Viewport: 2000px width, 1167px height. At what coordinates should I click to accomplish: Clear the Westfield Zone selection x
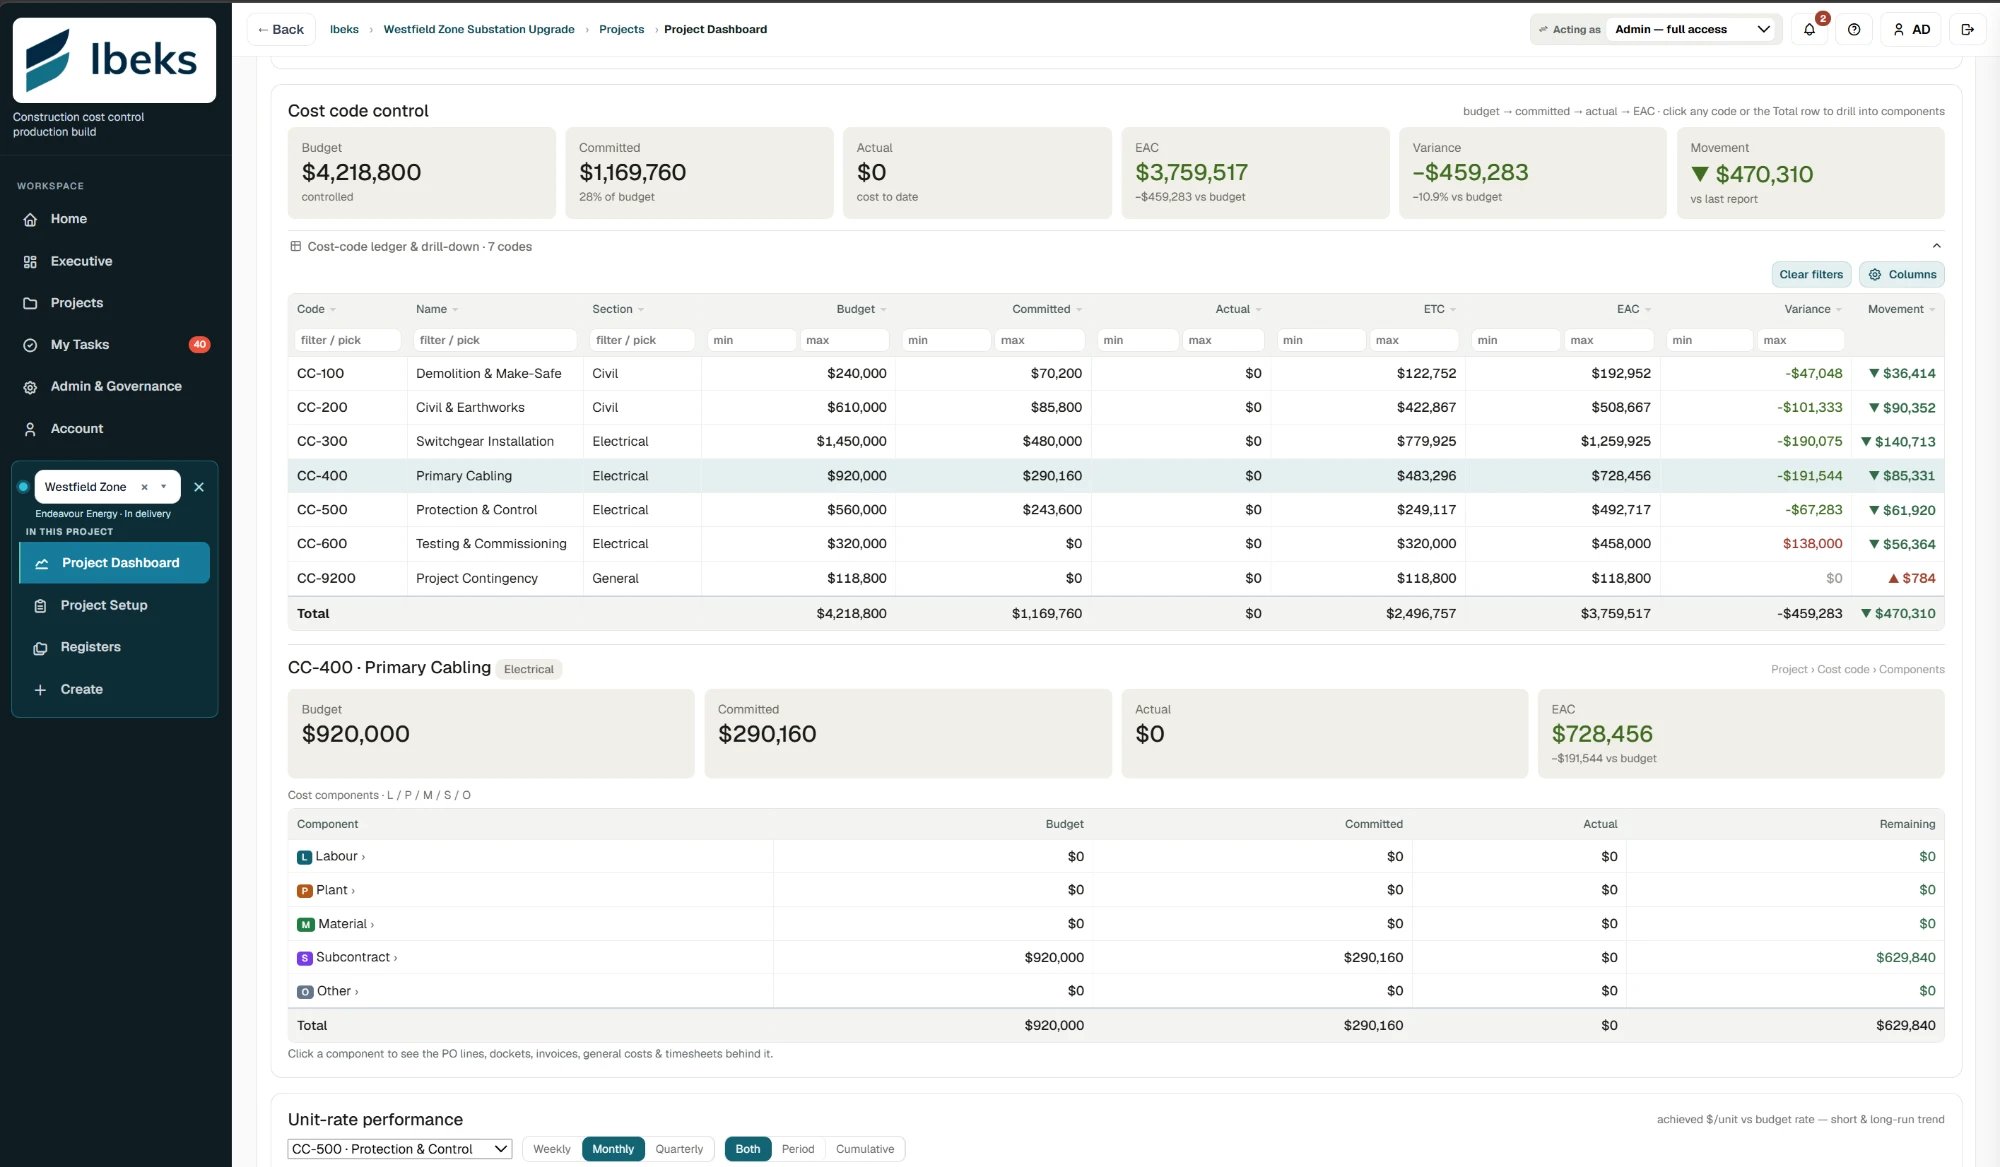(144, 487)
